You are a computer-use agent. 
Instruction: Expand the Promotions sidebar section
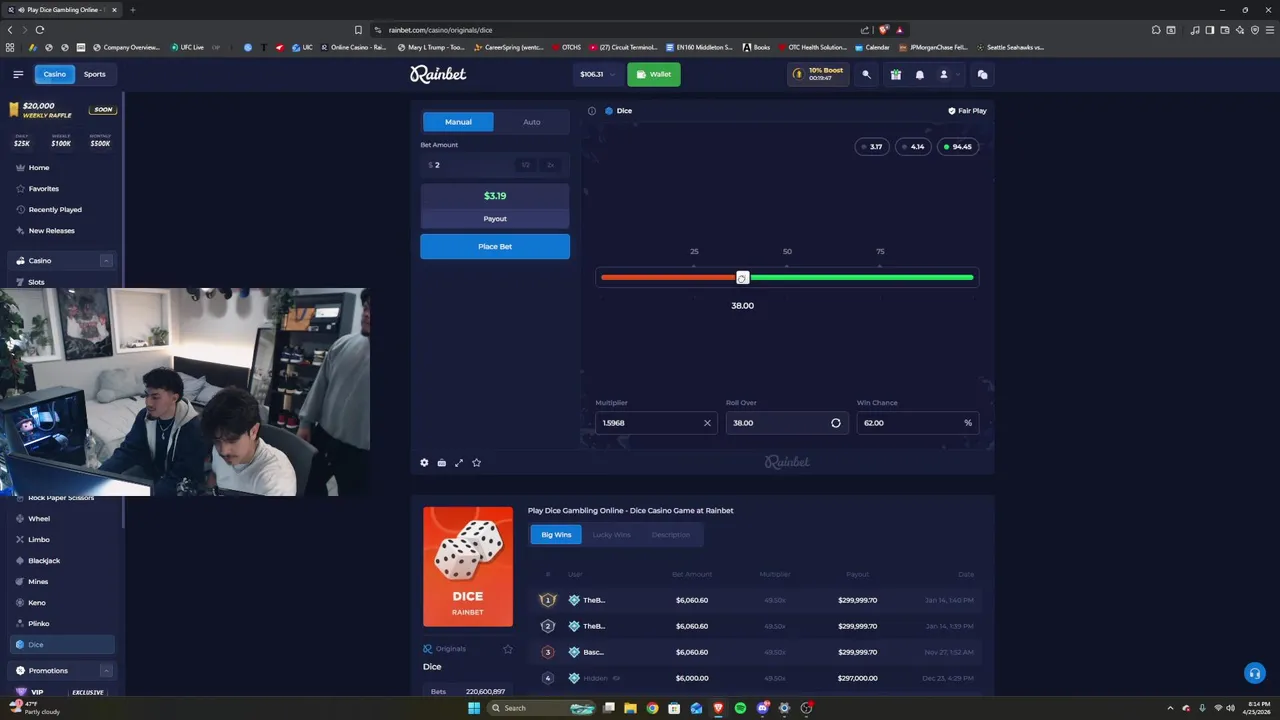coord(106,671)
